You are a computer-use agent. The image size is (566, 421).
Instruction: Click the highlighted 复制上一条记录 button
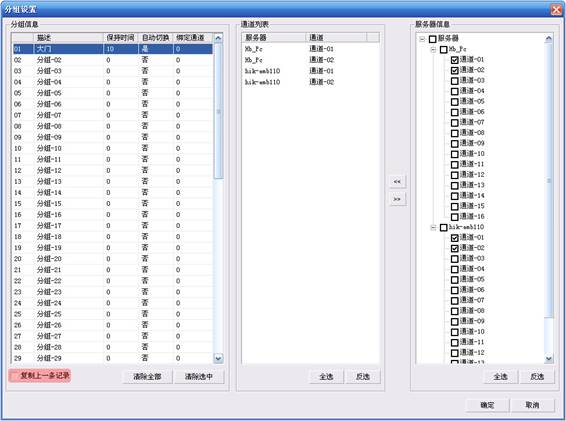pyautogui.click(x=40, y=376)
